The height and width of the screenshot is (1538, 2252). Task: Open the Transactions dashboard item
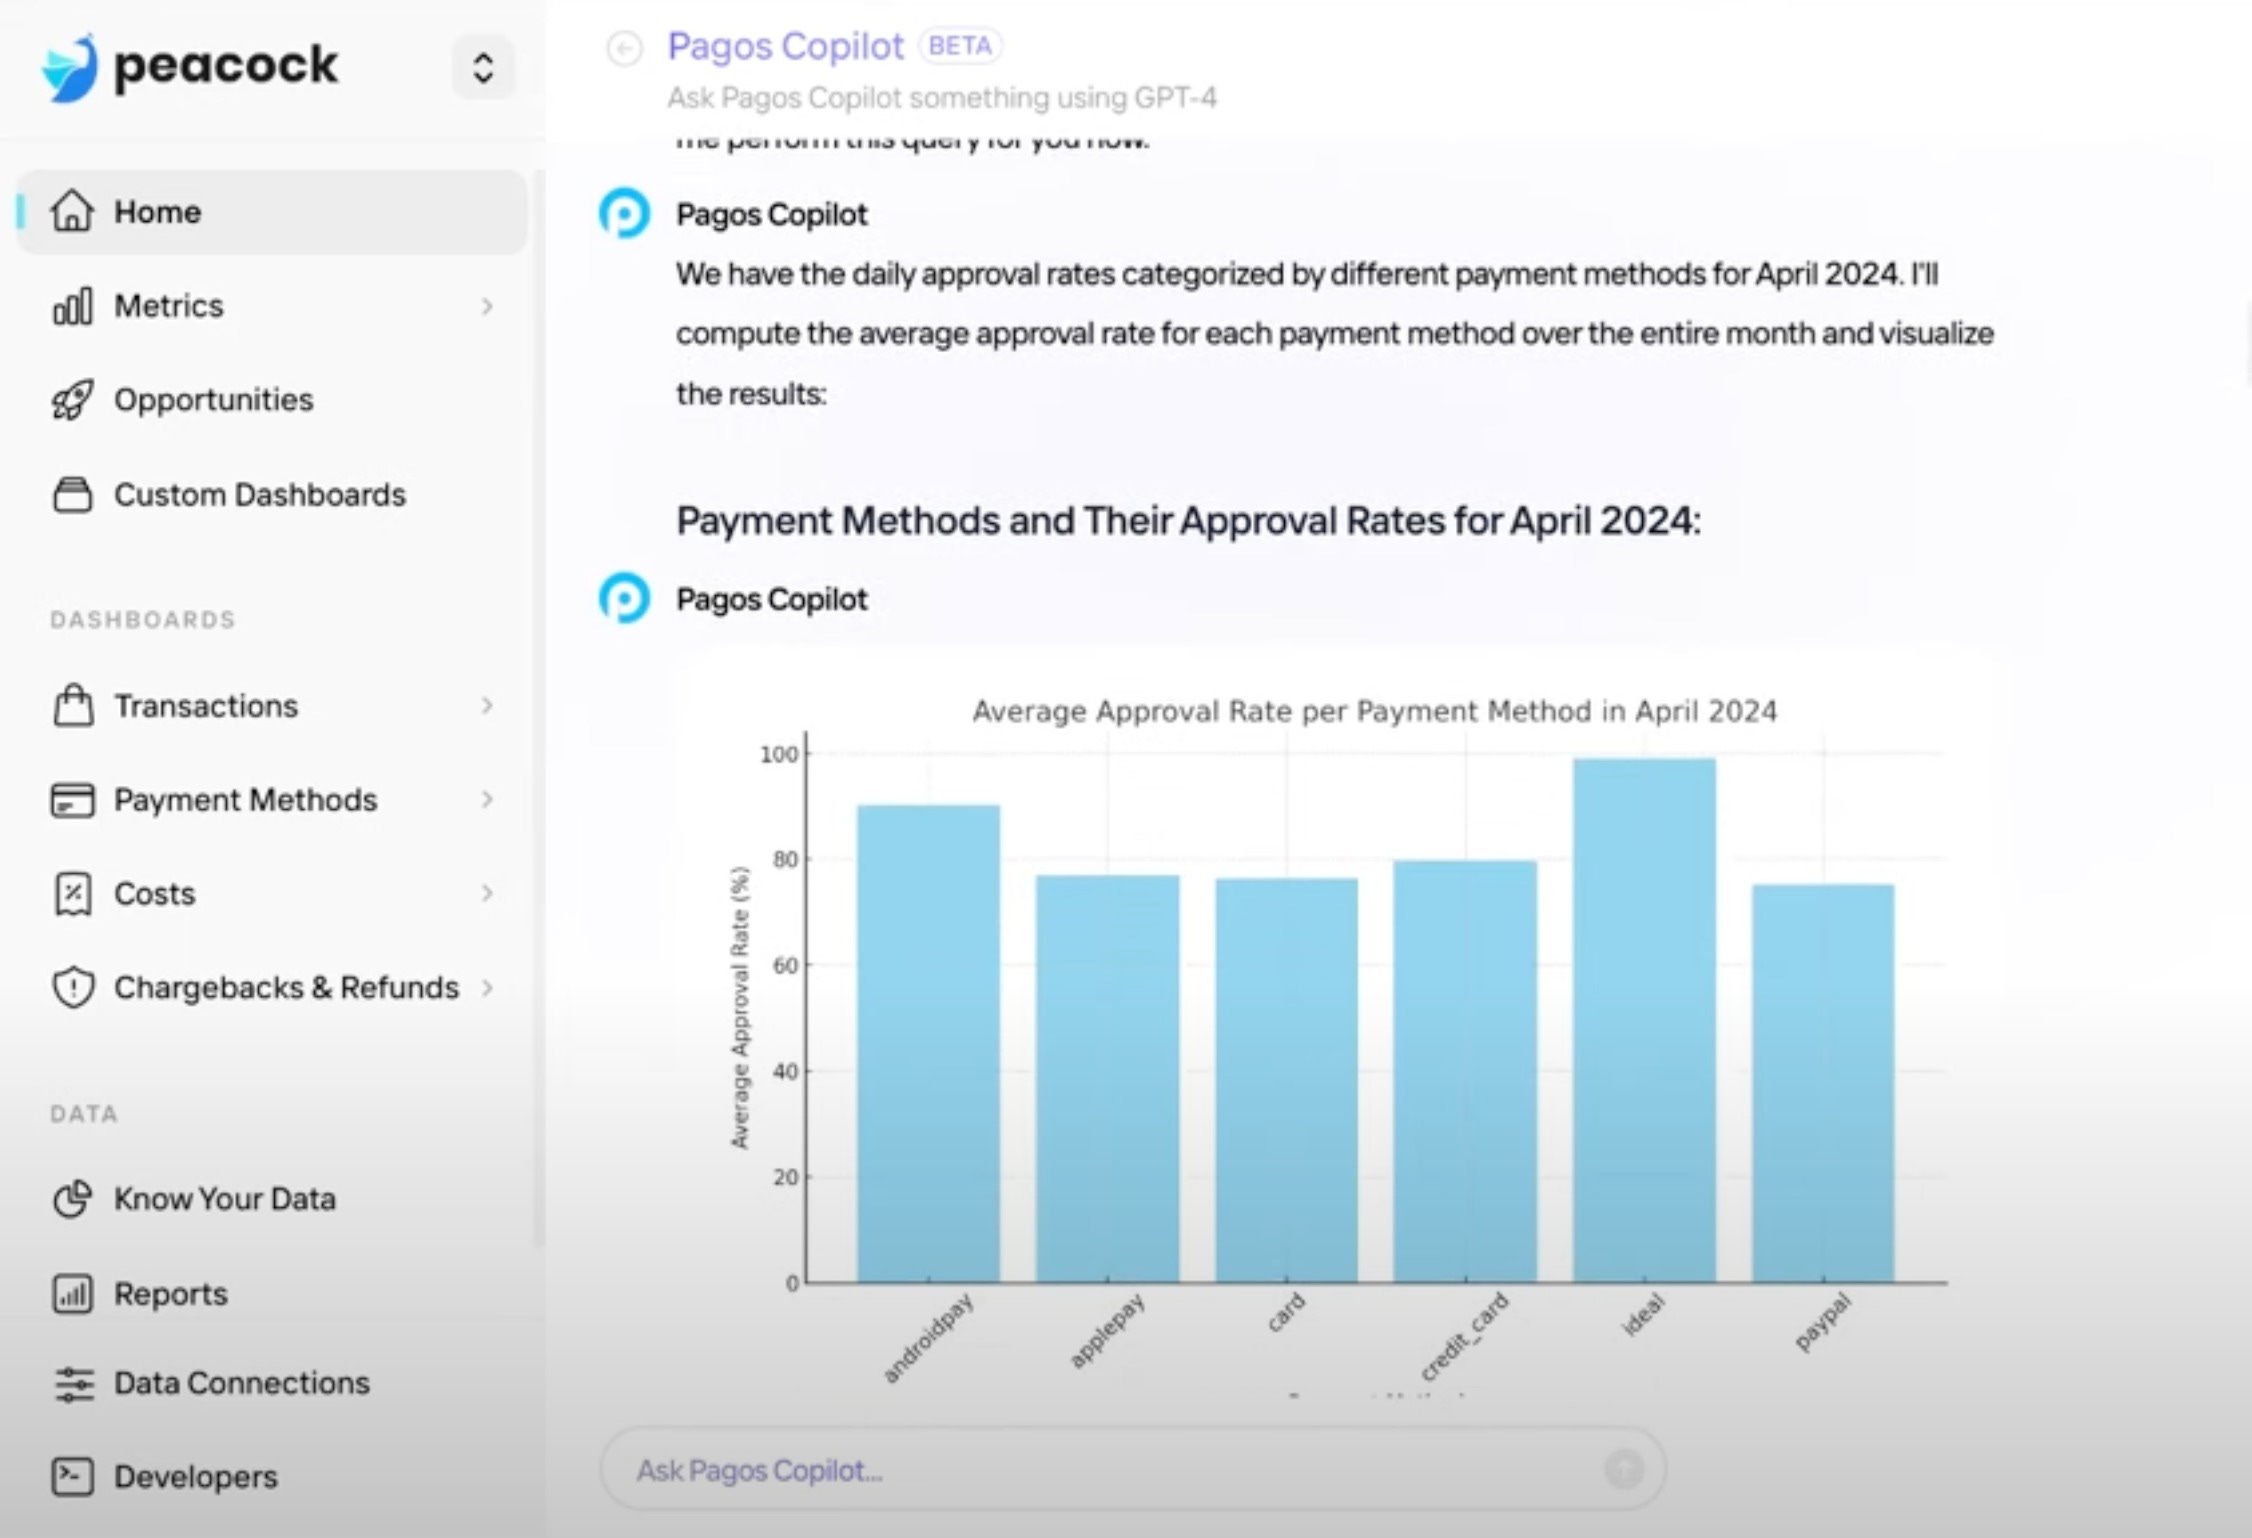(x=271, y=705)
